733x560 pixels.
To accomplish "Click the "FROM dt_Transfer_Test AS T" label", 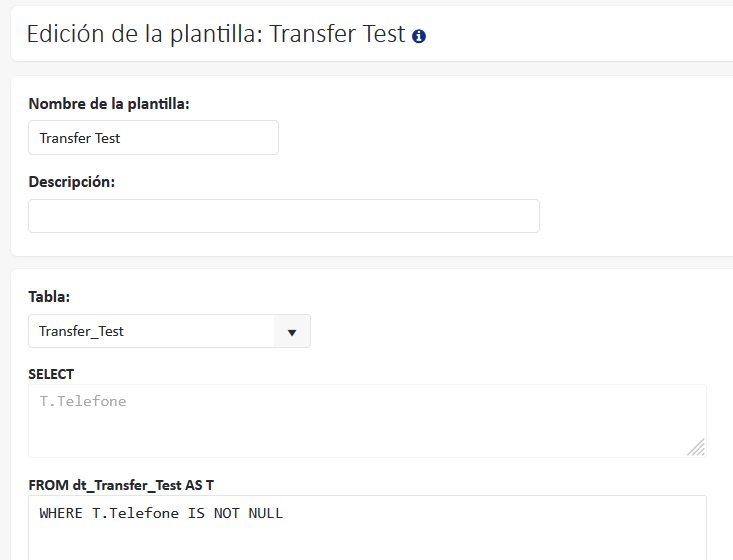I will 121,485.
